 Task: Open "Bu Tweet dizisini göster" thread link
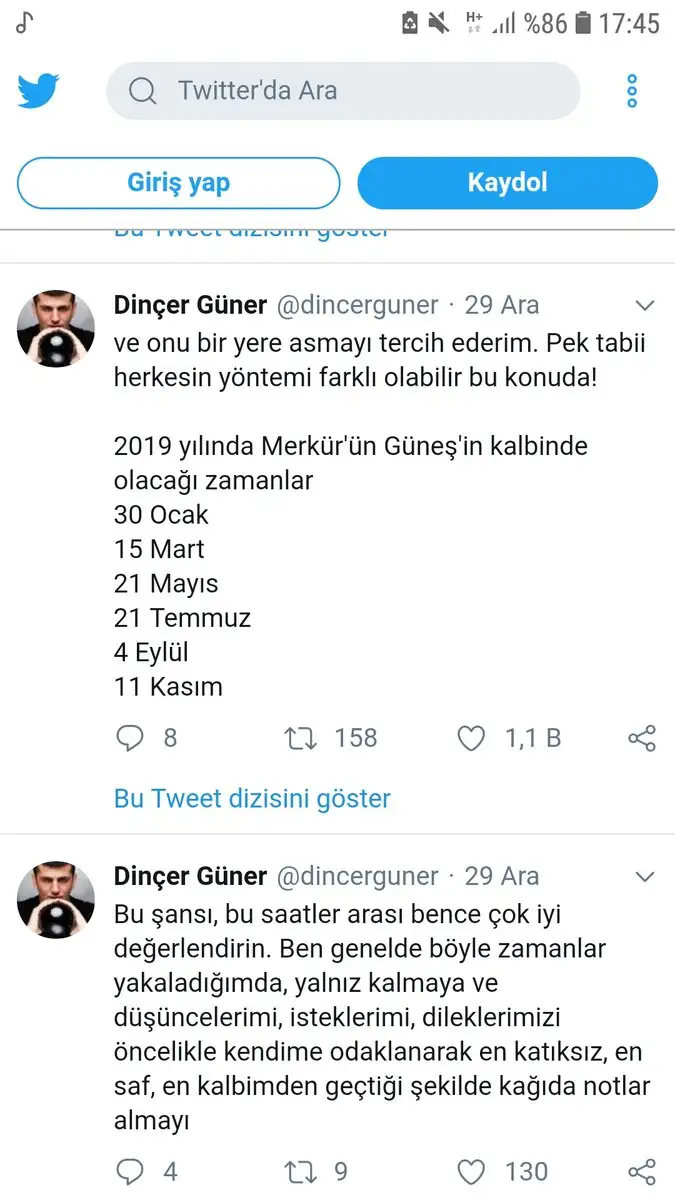252,799
